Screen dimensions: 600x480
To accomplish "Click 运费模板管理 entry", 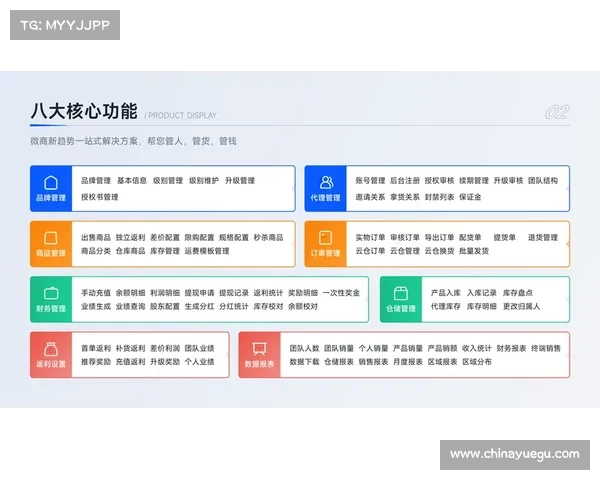I will 207,251.
